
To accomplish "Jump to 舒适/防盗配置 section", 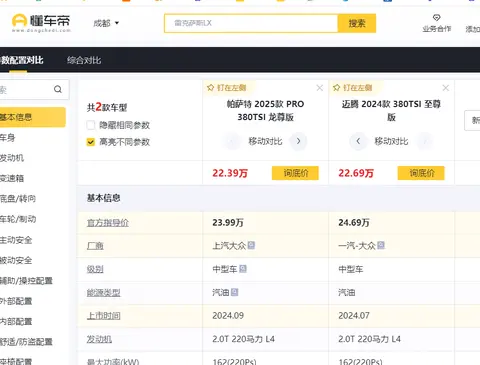I will [26, 342].
